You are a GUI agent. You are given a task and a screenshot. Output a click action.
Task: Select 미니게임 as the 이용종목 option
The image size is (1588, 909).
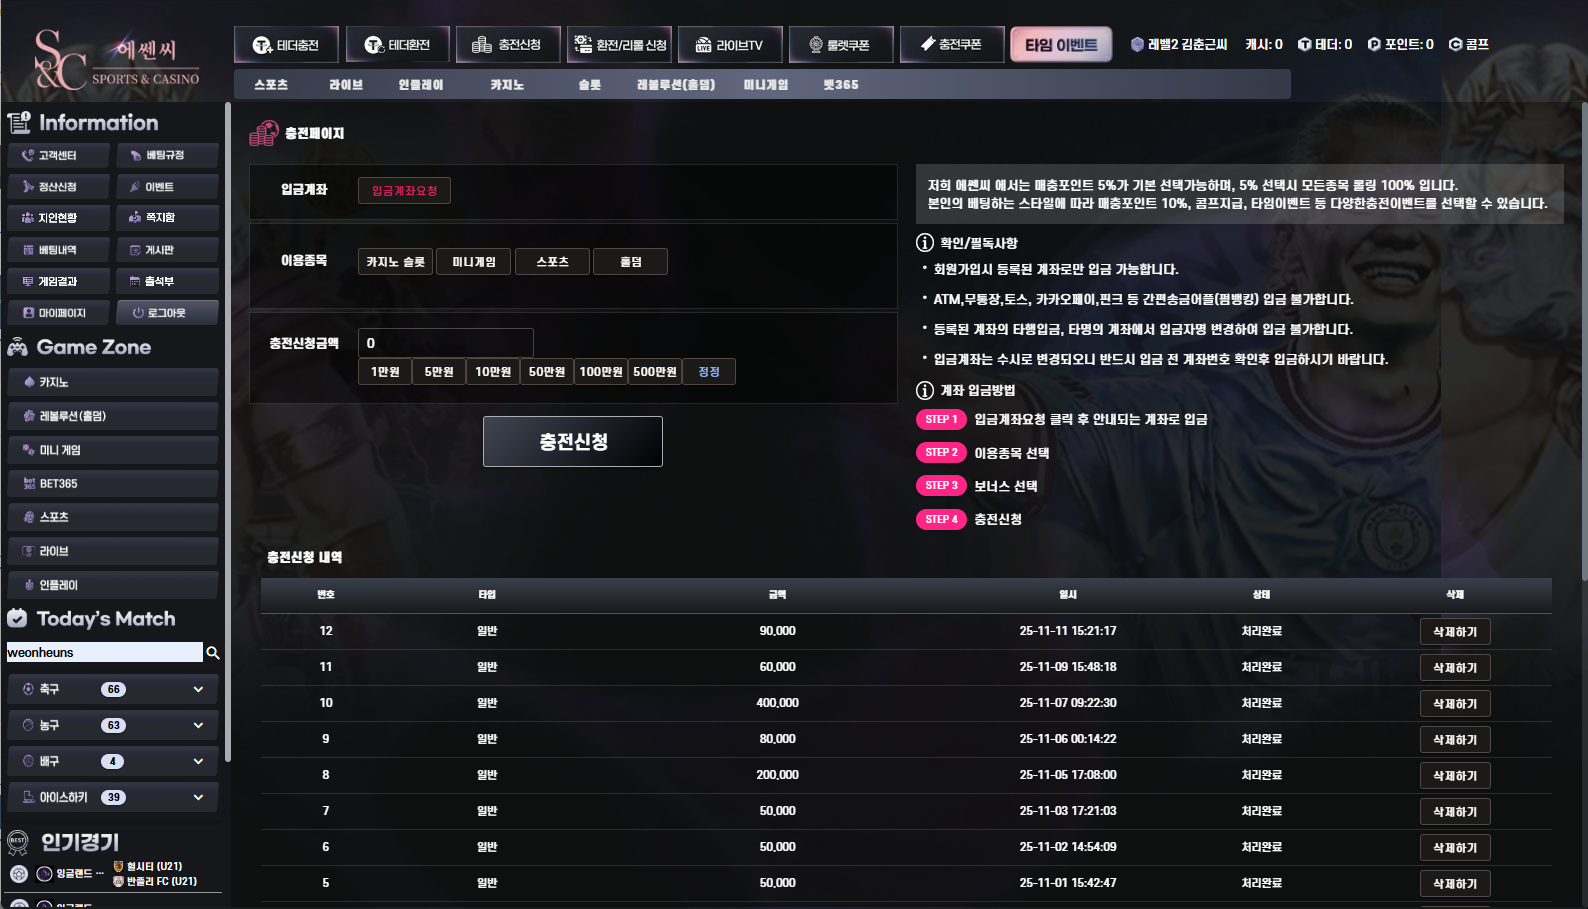coord(474,262)
